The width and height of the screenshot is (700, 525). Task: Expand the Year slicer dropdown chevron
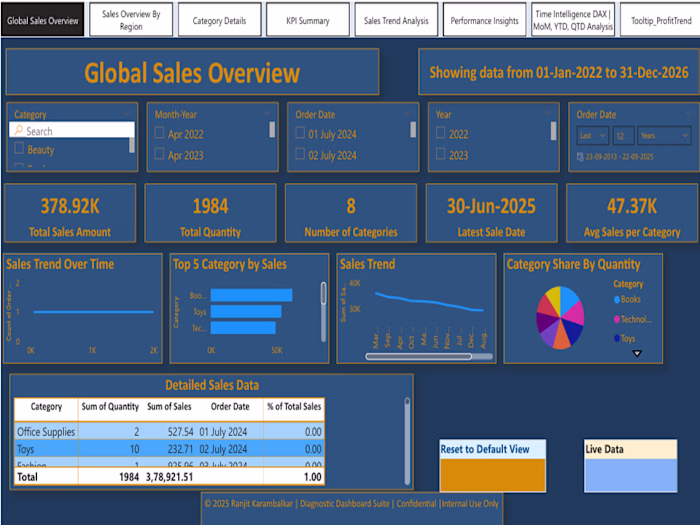coord(548,114)
